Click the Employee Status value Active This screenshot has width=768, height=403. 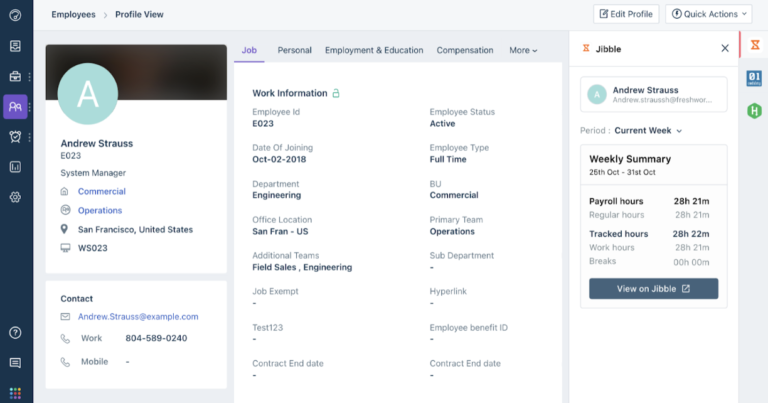point(442,124)
